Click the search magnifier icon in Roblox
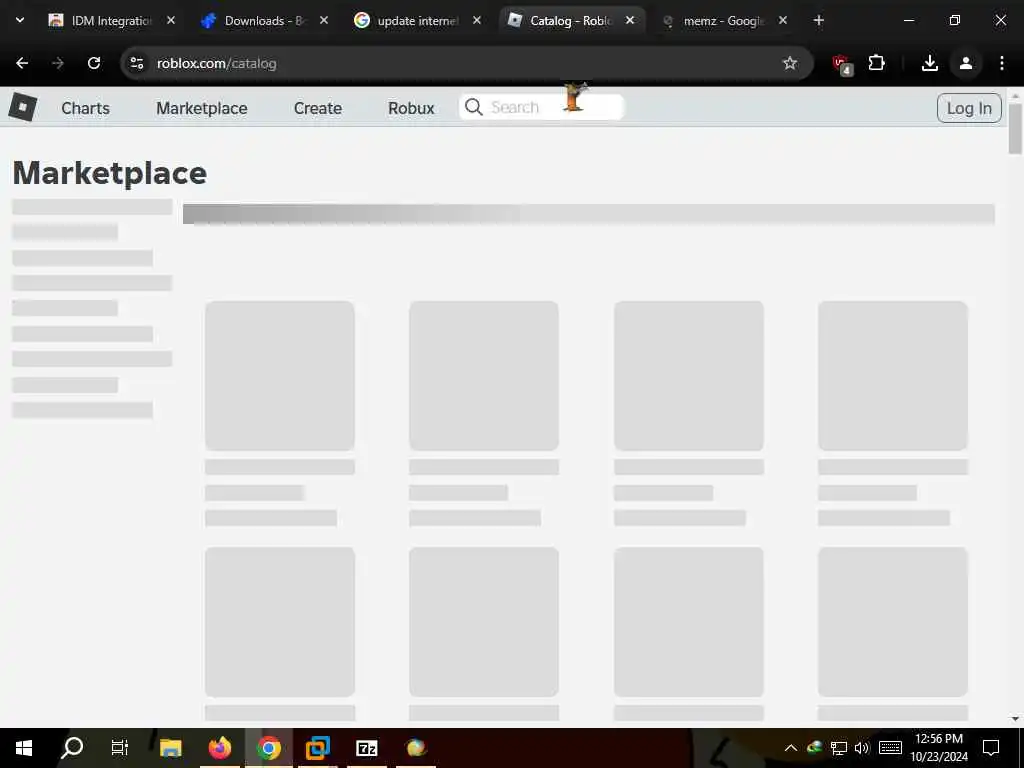1024x768 pixels. pos(474,107)
